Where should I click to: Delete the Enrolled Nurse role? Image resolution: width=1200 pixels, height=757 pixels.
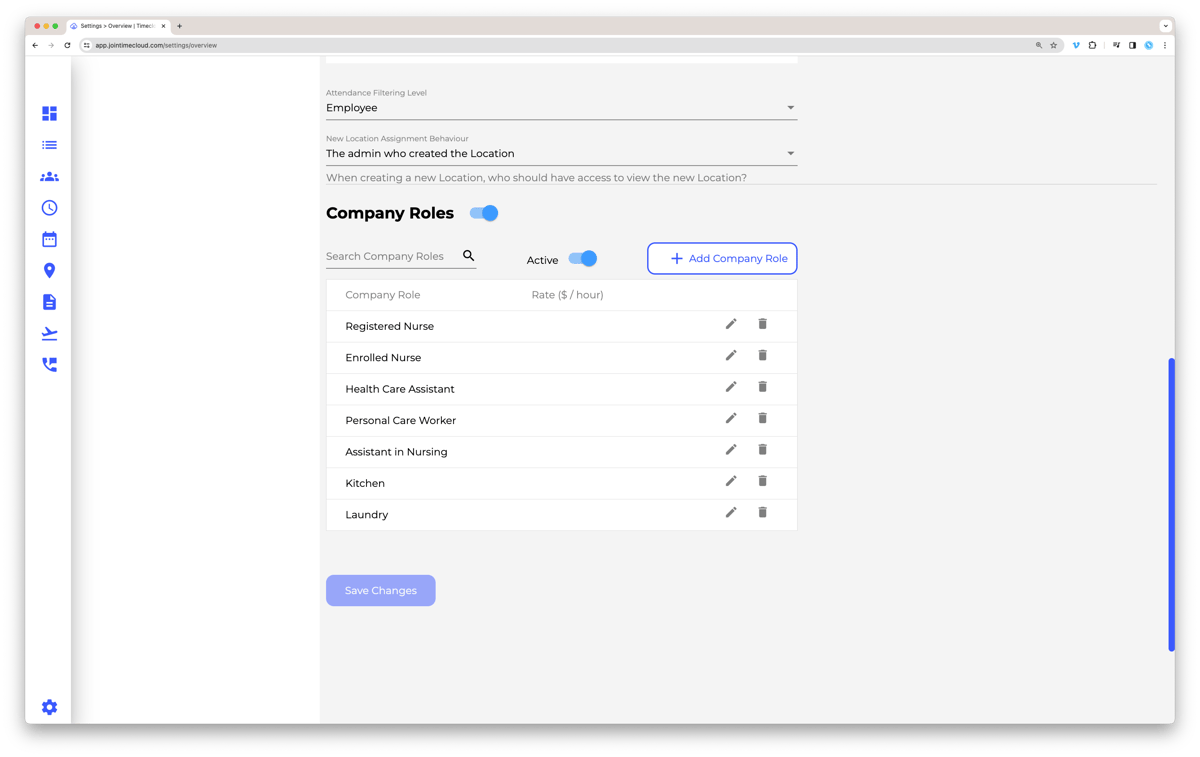click(762, 355)
